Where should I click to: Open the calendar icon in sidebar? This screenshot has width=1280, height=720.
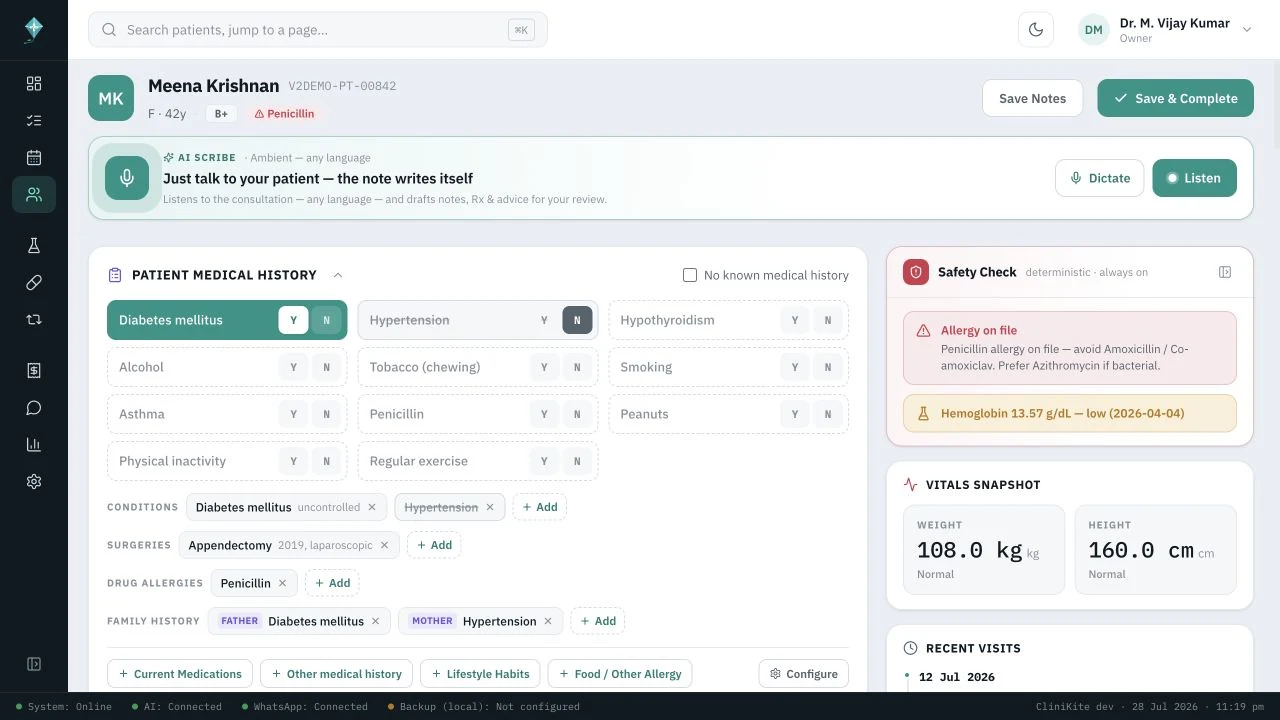click(x=34, y=157)
